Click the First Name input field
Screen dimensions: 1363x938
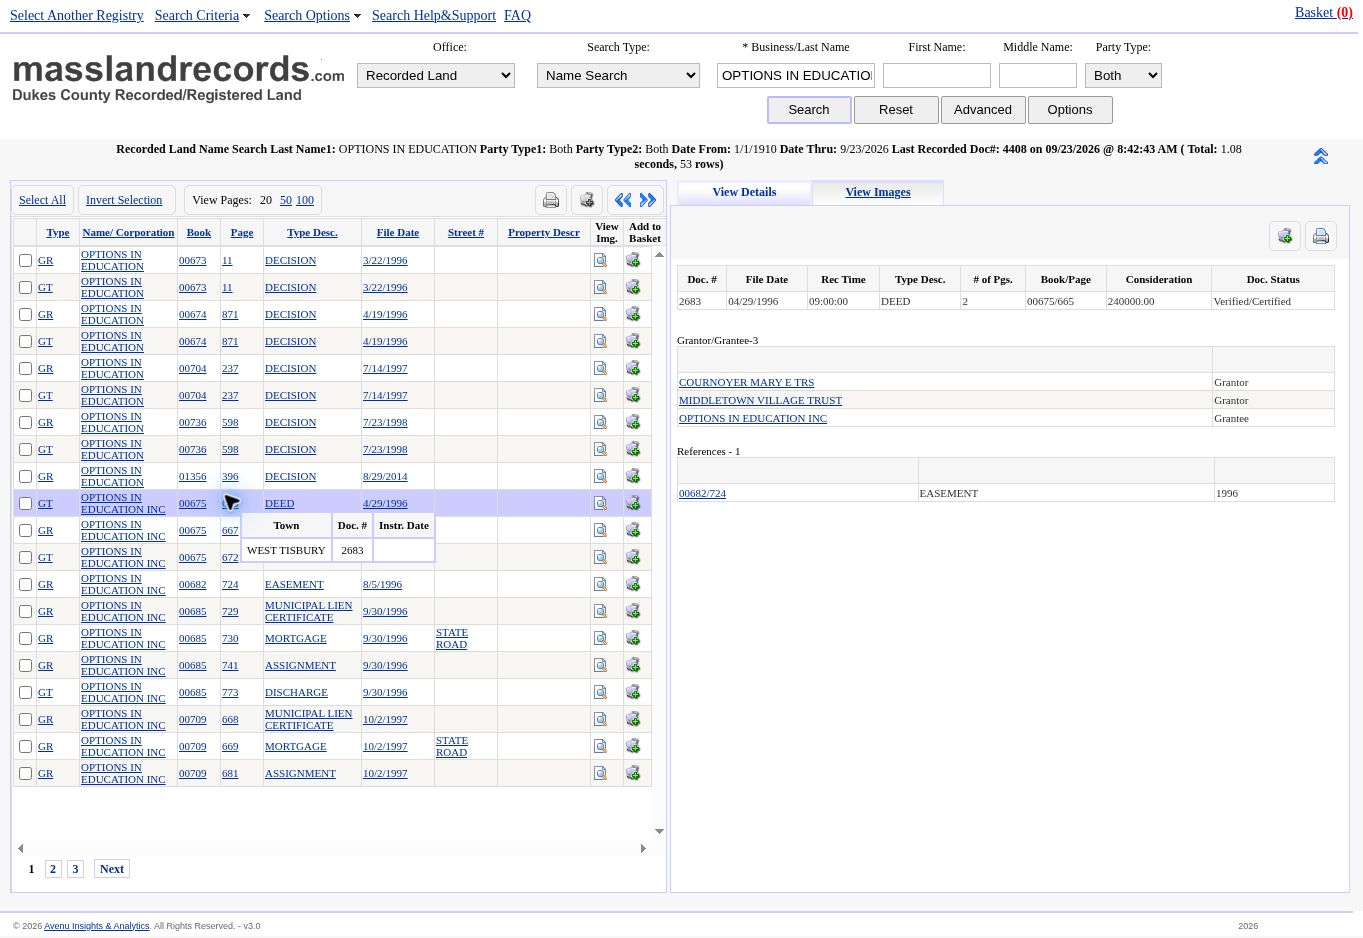pos(937,75)
